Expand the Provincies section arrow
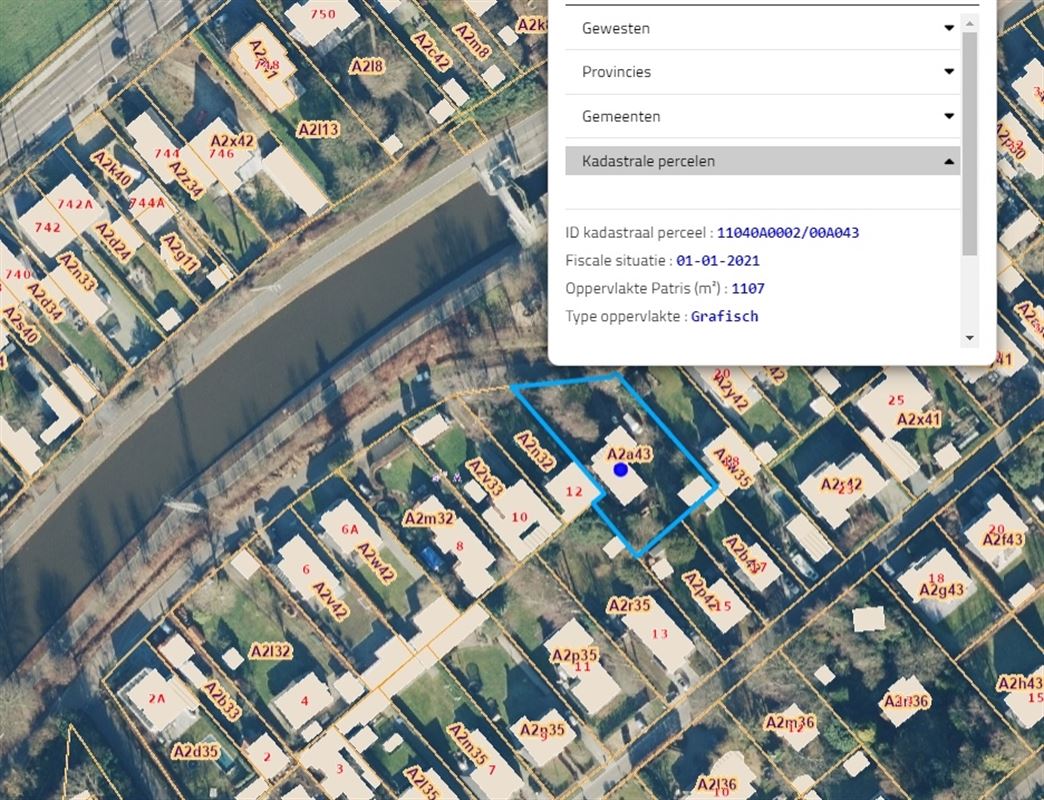Screen dimensions: 1044x800 coord(949,72)
